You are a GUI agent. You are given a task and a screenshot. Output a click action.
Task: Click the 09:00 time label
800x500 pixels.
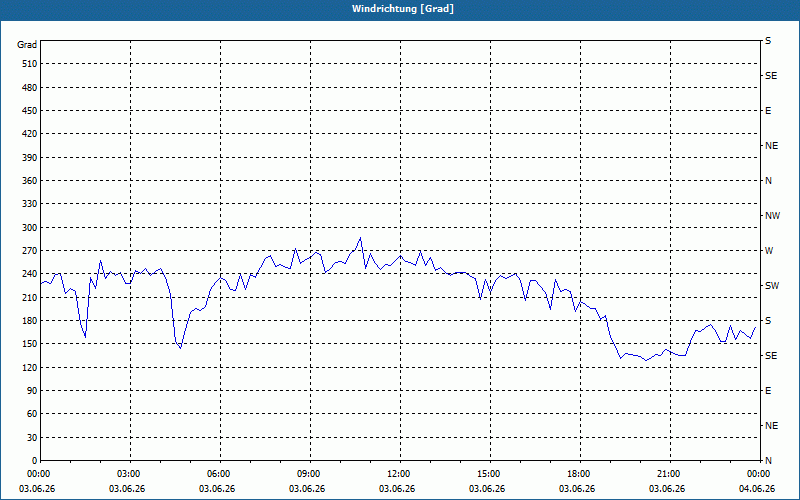310,474
